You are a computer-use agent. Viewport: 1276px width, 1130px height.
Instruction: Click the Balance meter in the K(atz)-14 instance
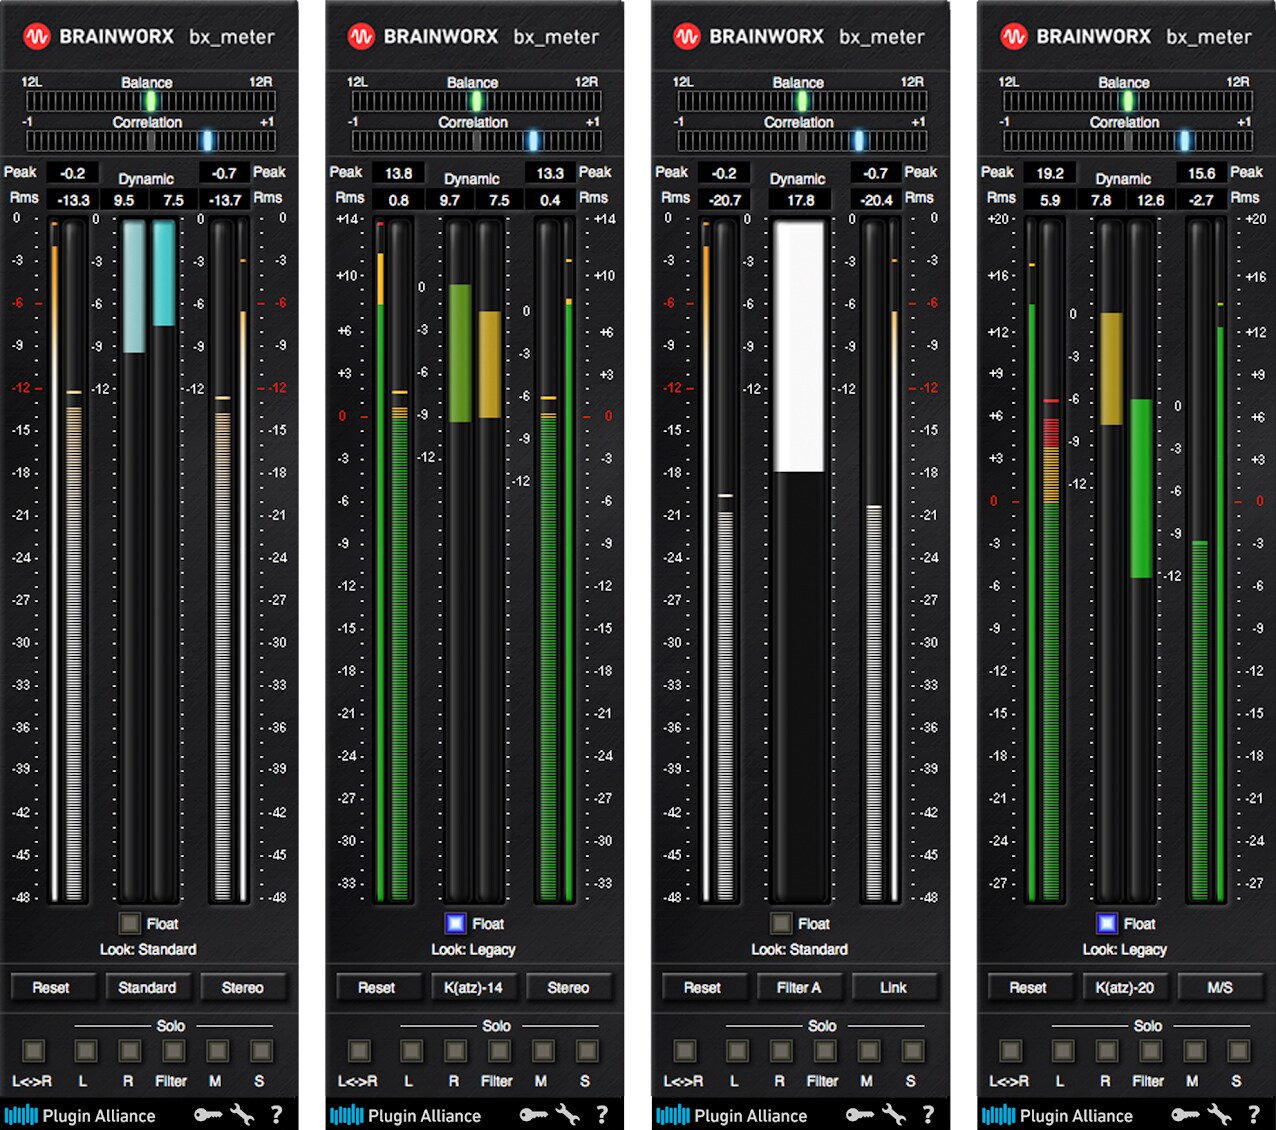coord(476,101)
